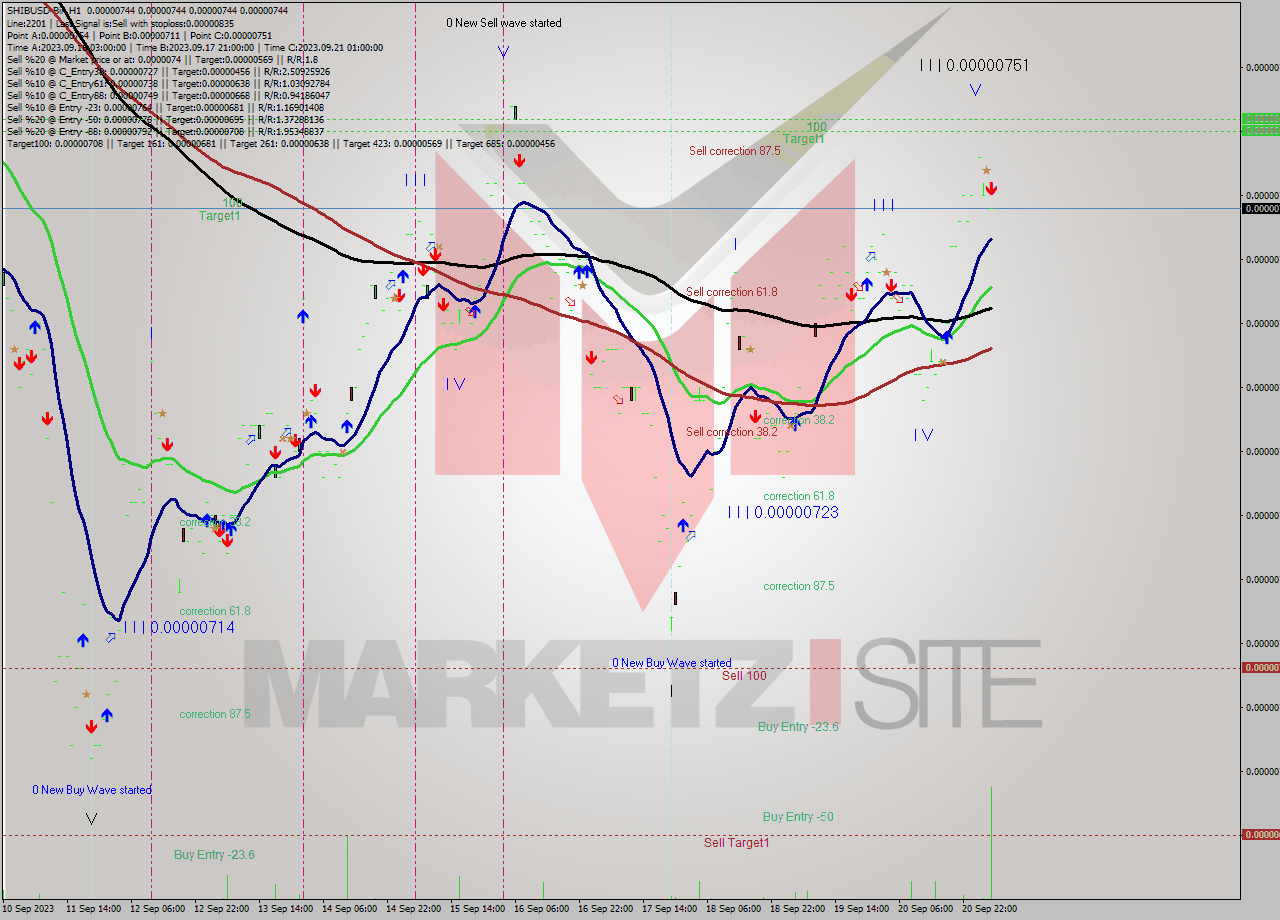
Task: Click '0 New Buy Wave started' beside Sell 100
Action: click(x=672, y=663)
